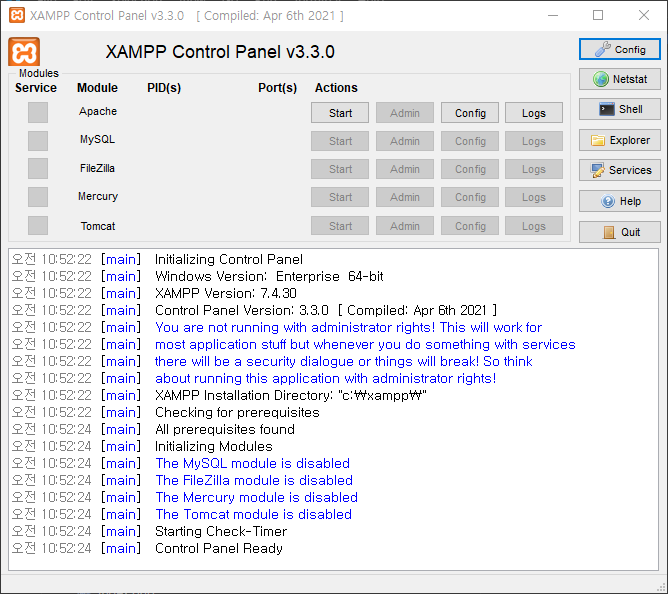668x594 pixels.
Task: View the Apache Logs
Action: click(x=534, y=113)
